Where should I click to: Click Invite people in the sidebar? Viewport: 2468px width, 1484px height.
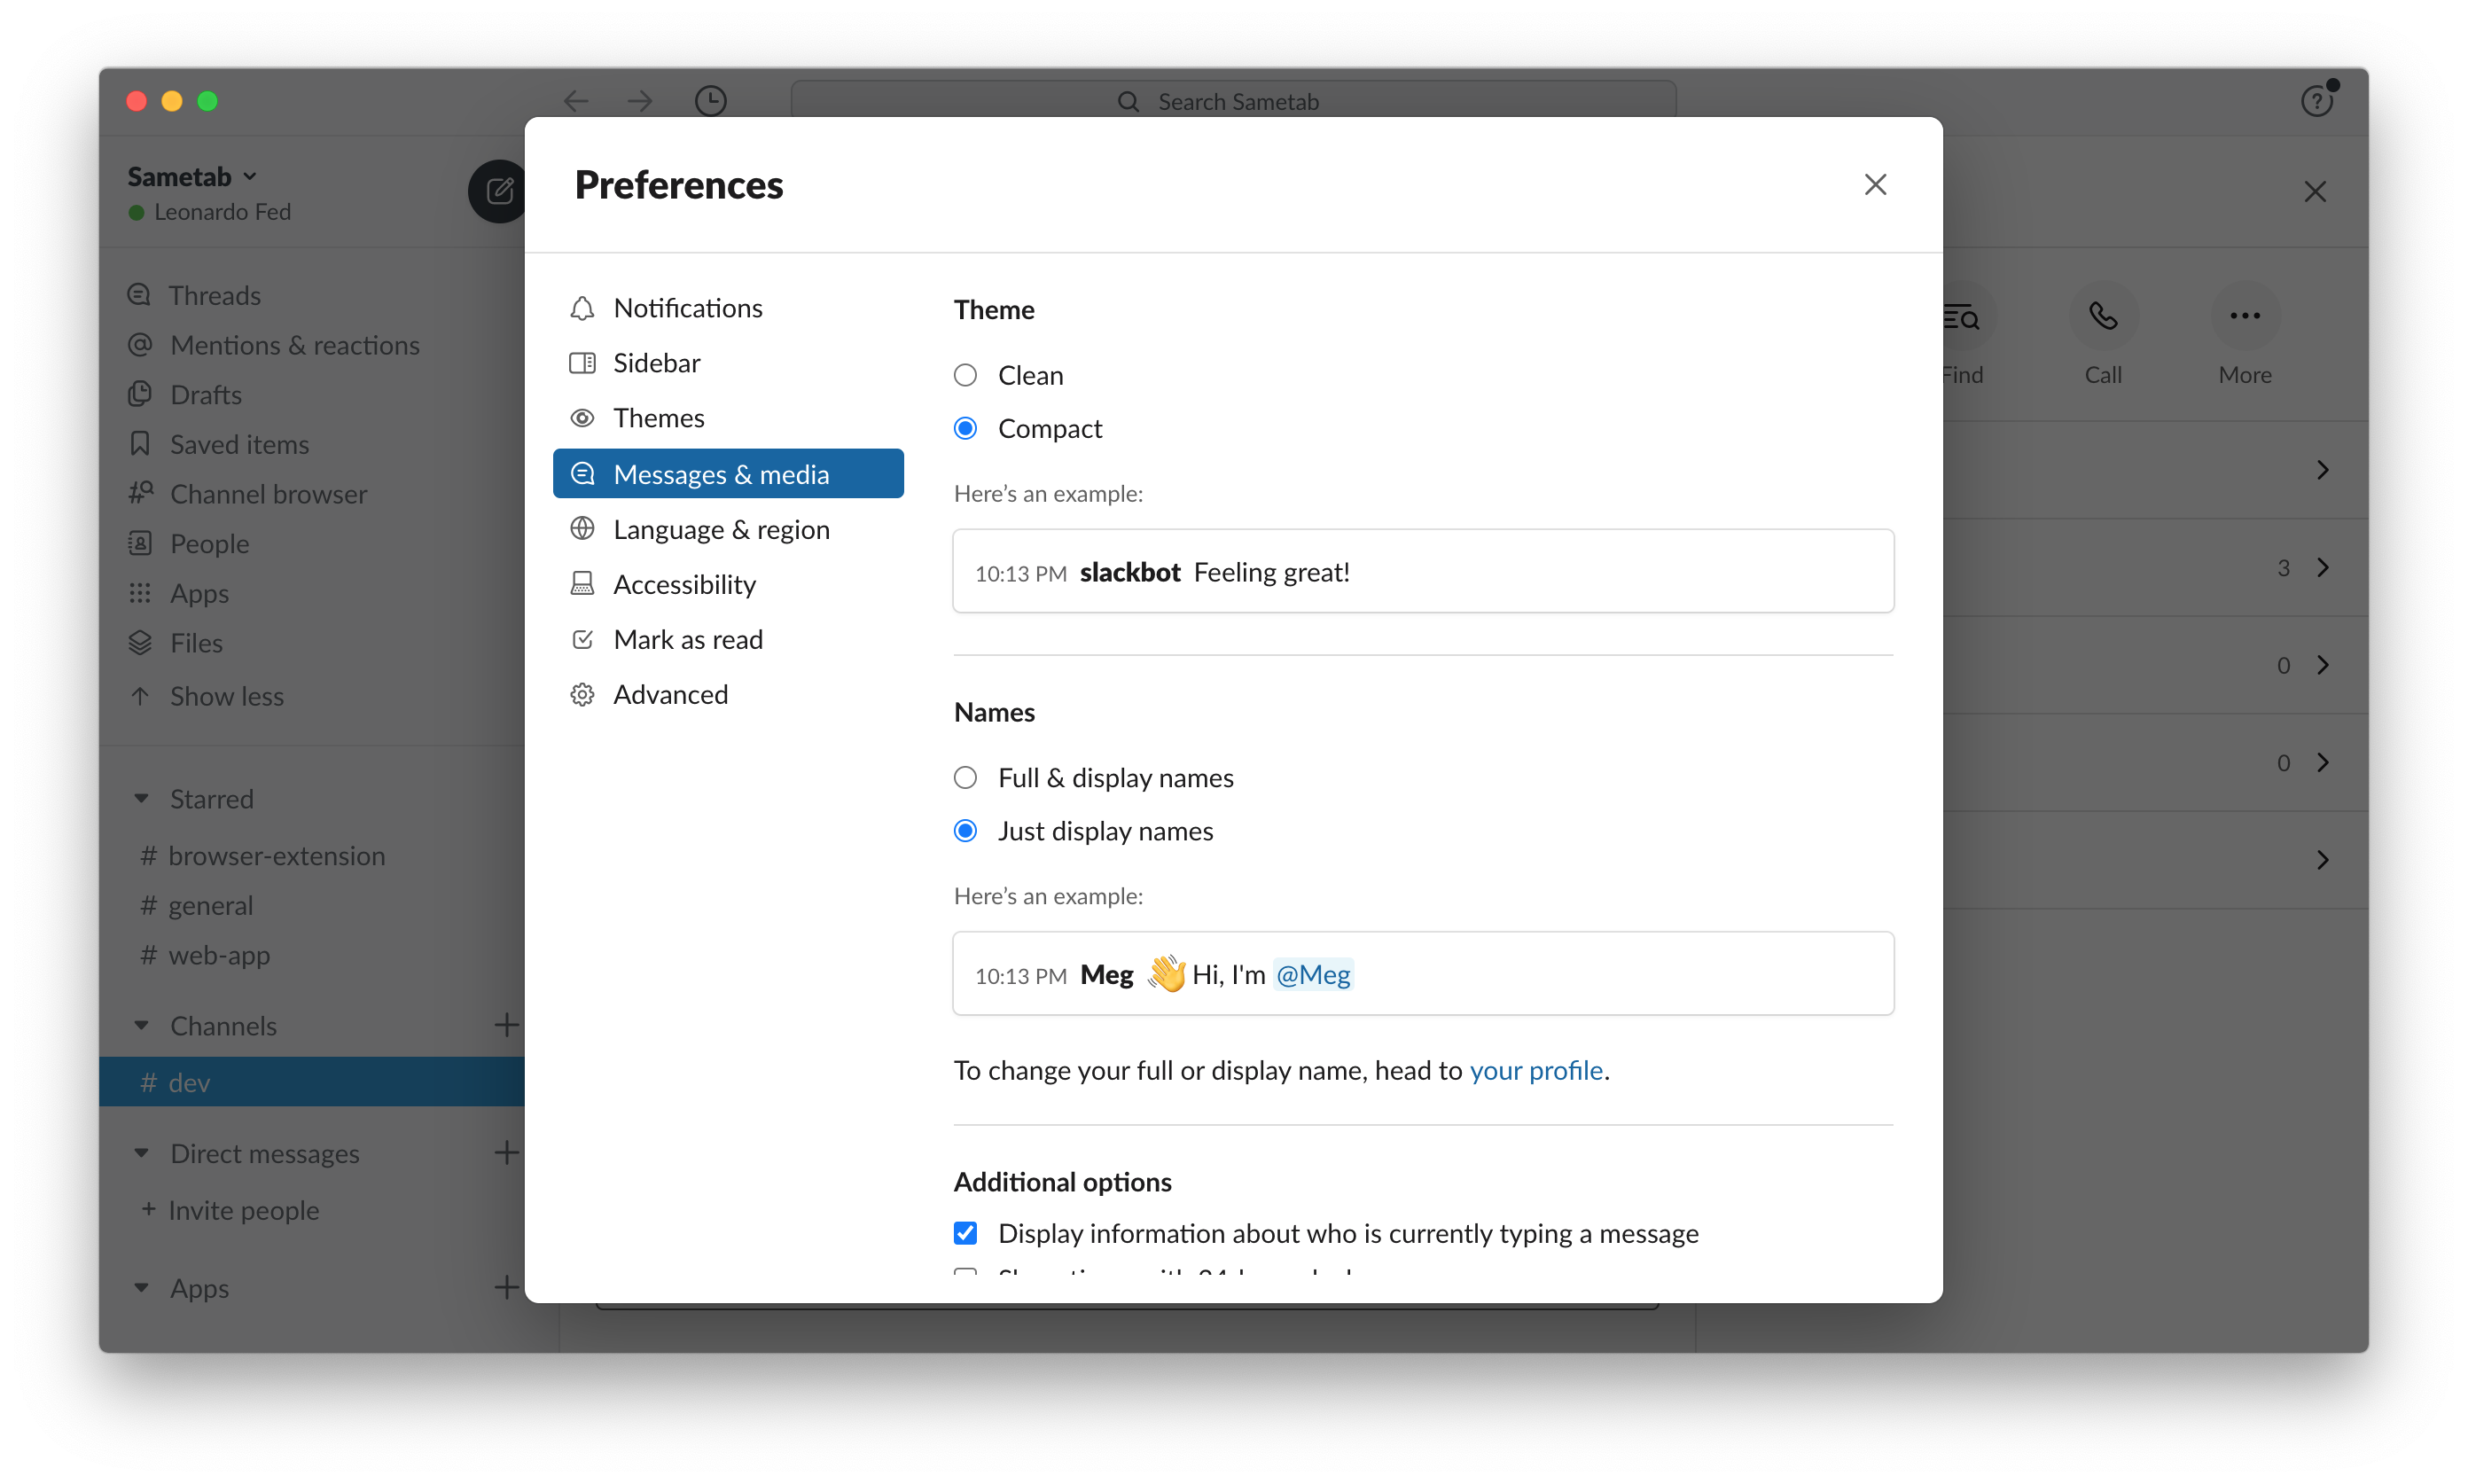point(243,1210)
